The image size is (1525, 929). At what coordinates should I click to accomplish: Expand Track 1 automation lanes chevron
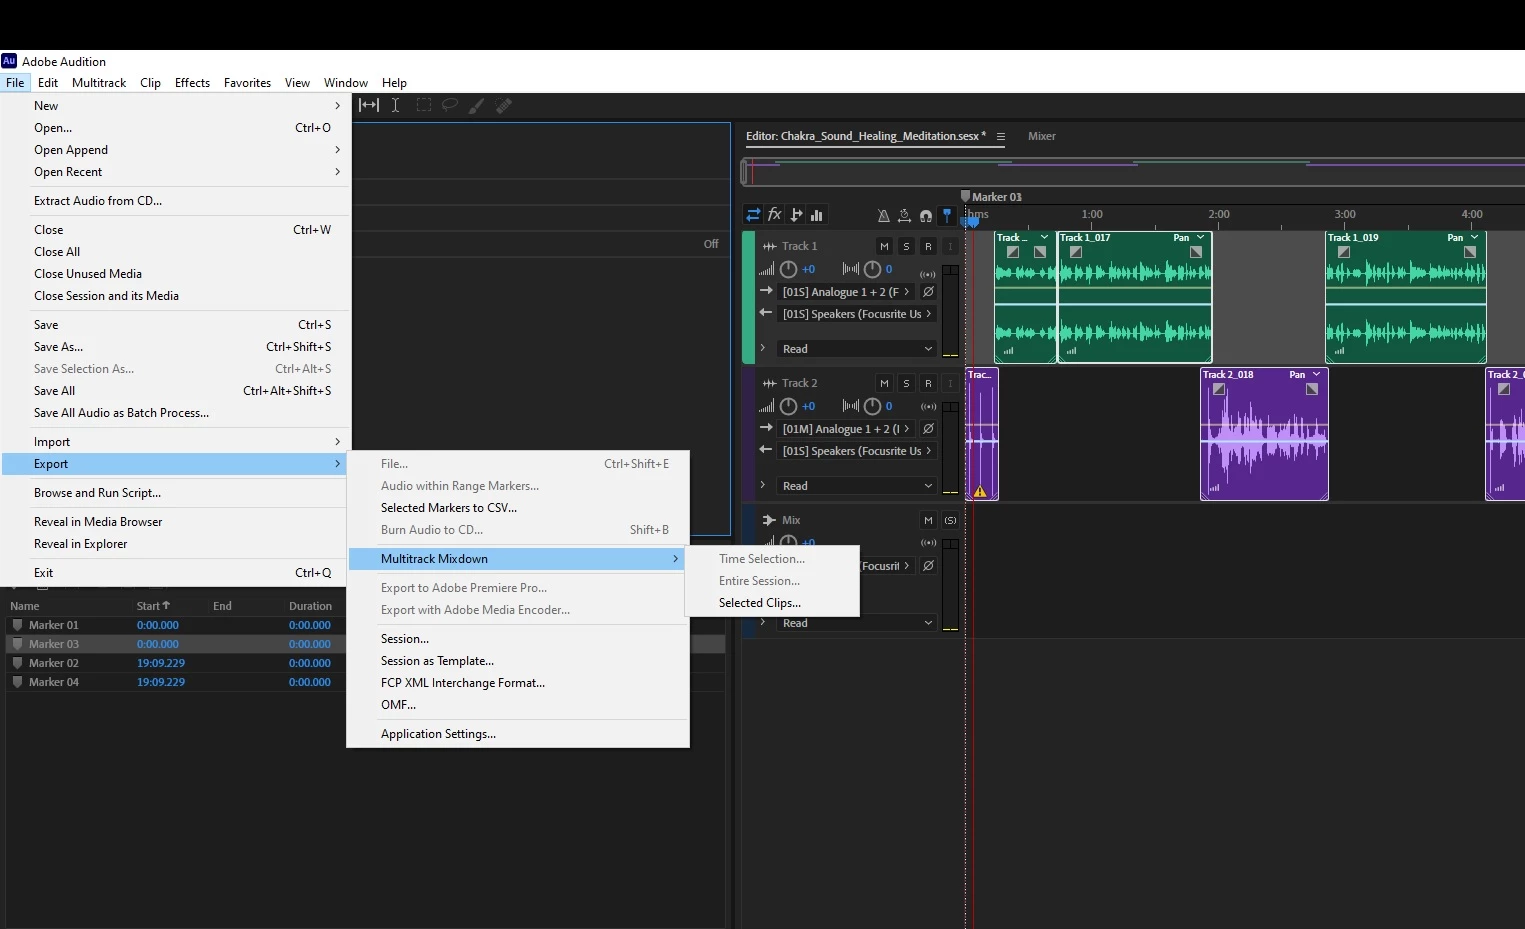763,348
